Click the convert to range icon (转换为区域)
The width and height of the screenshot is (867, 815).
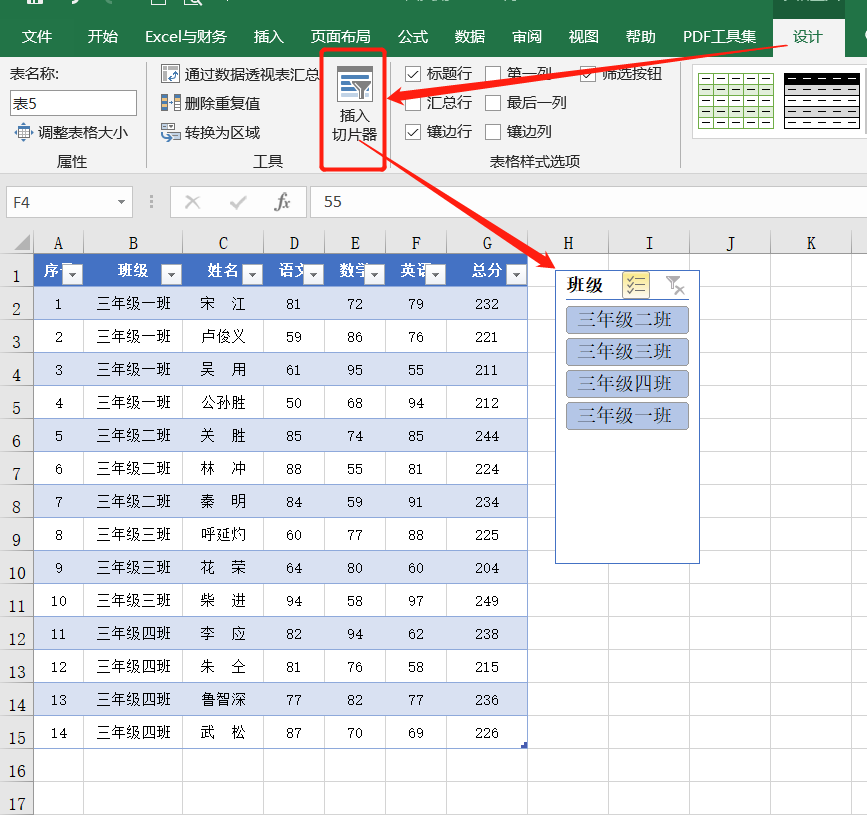(170, 132)
